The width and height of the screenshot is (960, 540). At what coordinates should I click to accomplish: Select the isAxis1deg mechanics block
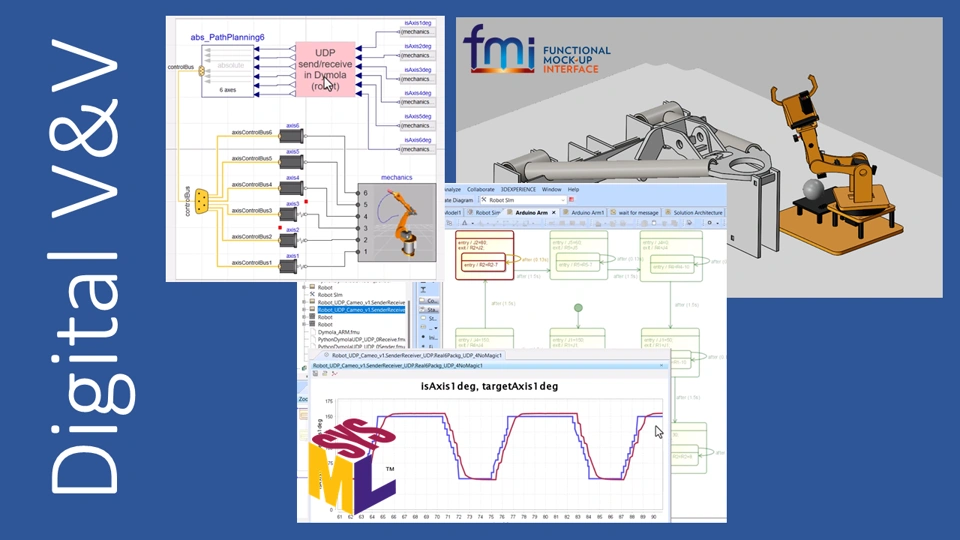pos(417,32)
